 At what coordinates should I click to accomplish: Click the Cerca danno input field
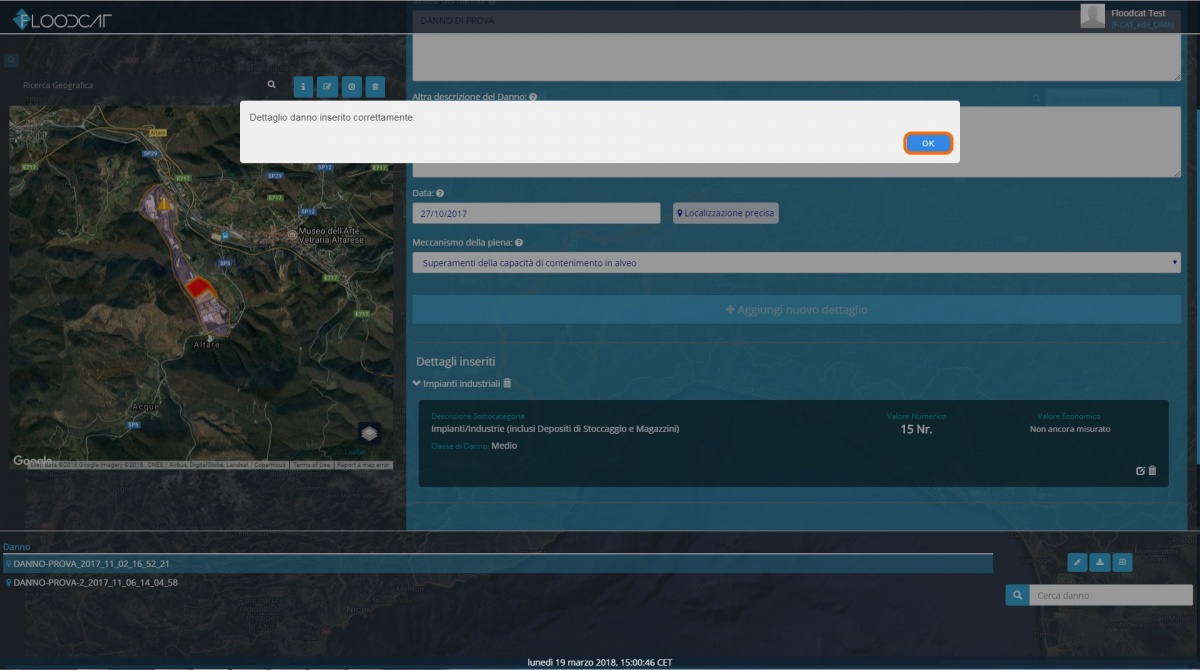[1110, 595]
